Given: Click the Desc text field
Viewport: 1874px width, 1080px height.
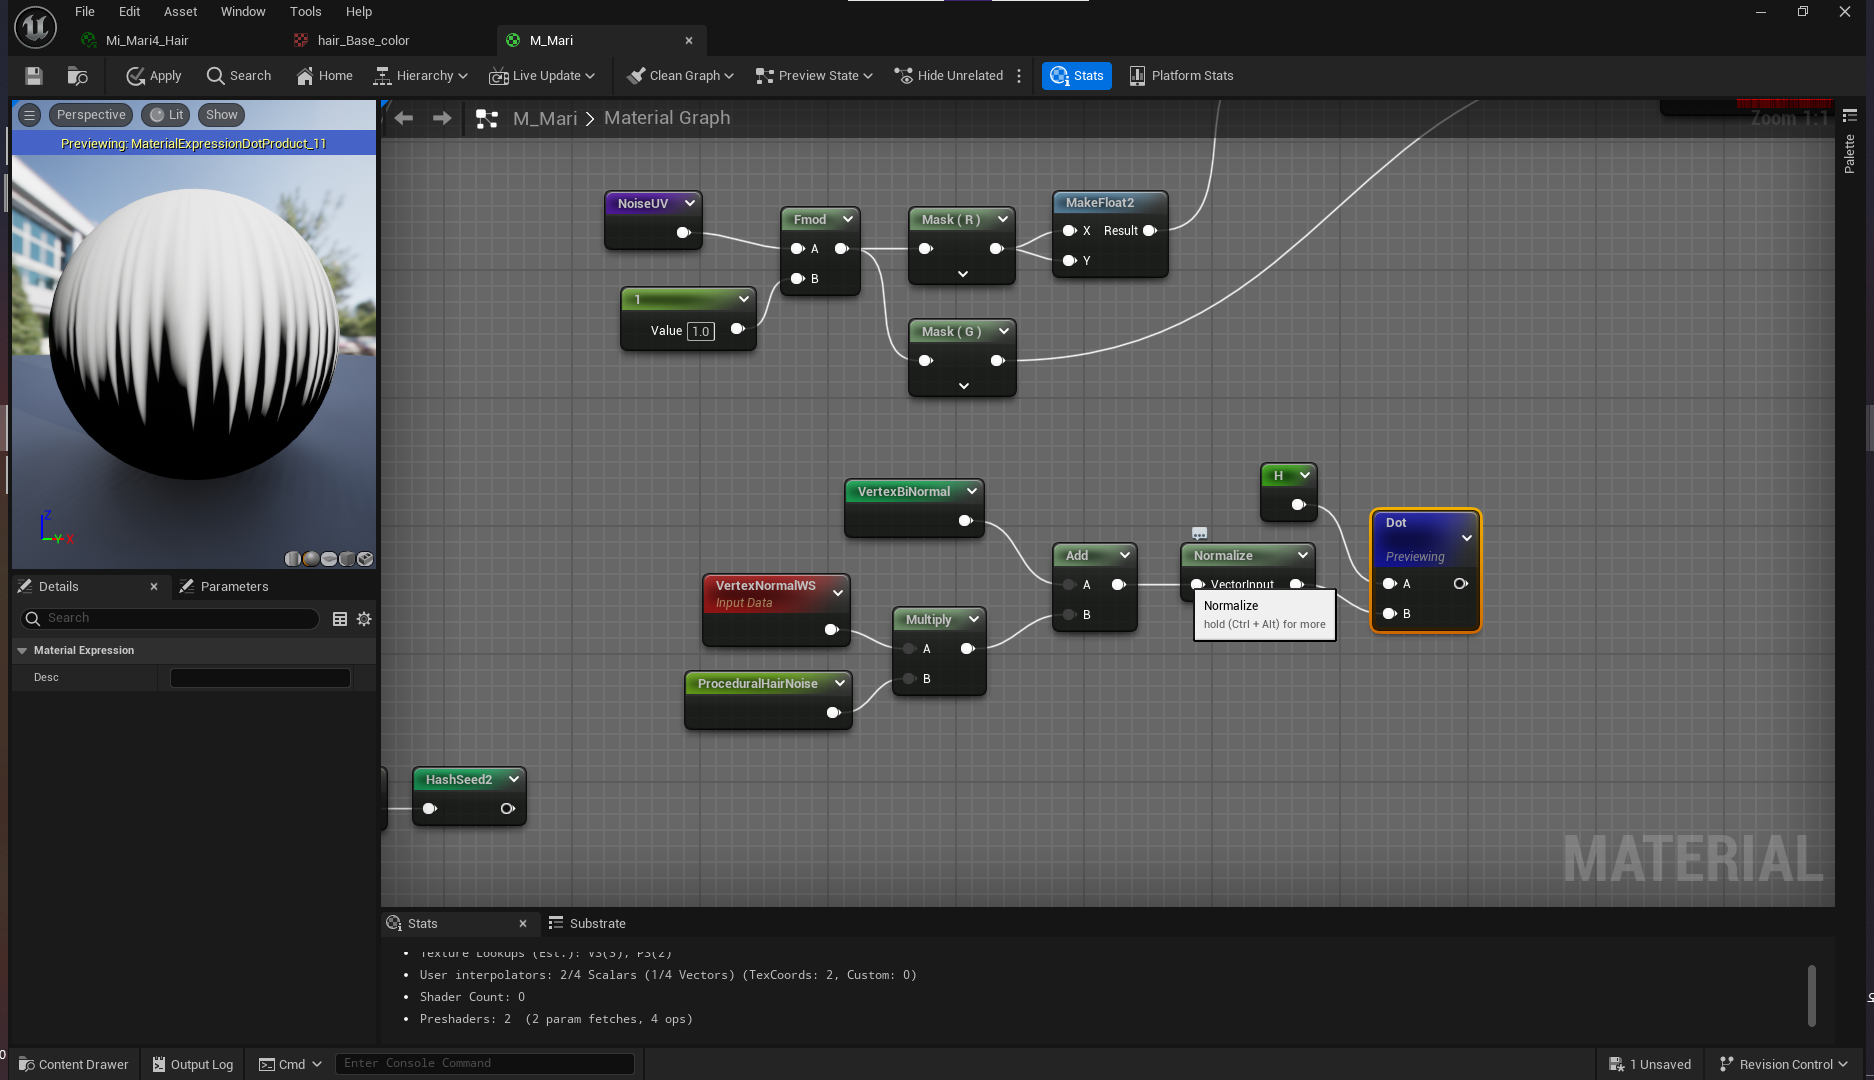Looking at the screenshot, I should click(260, 678).
